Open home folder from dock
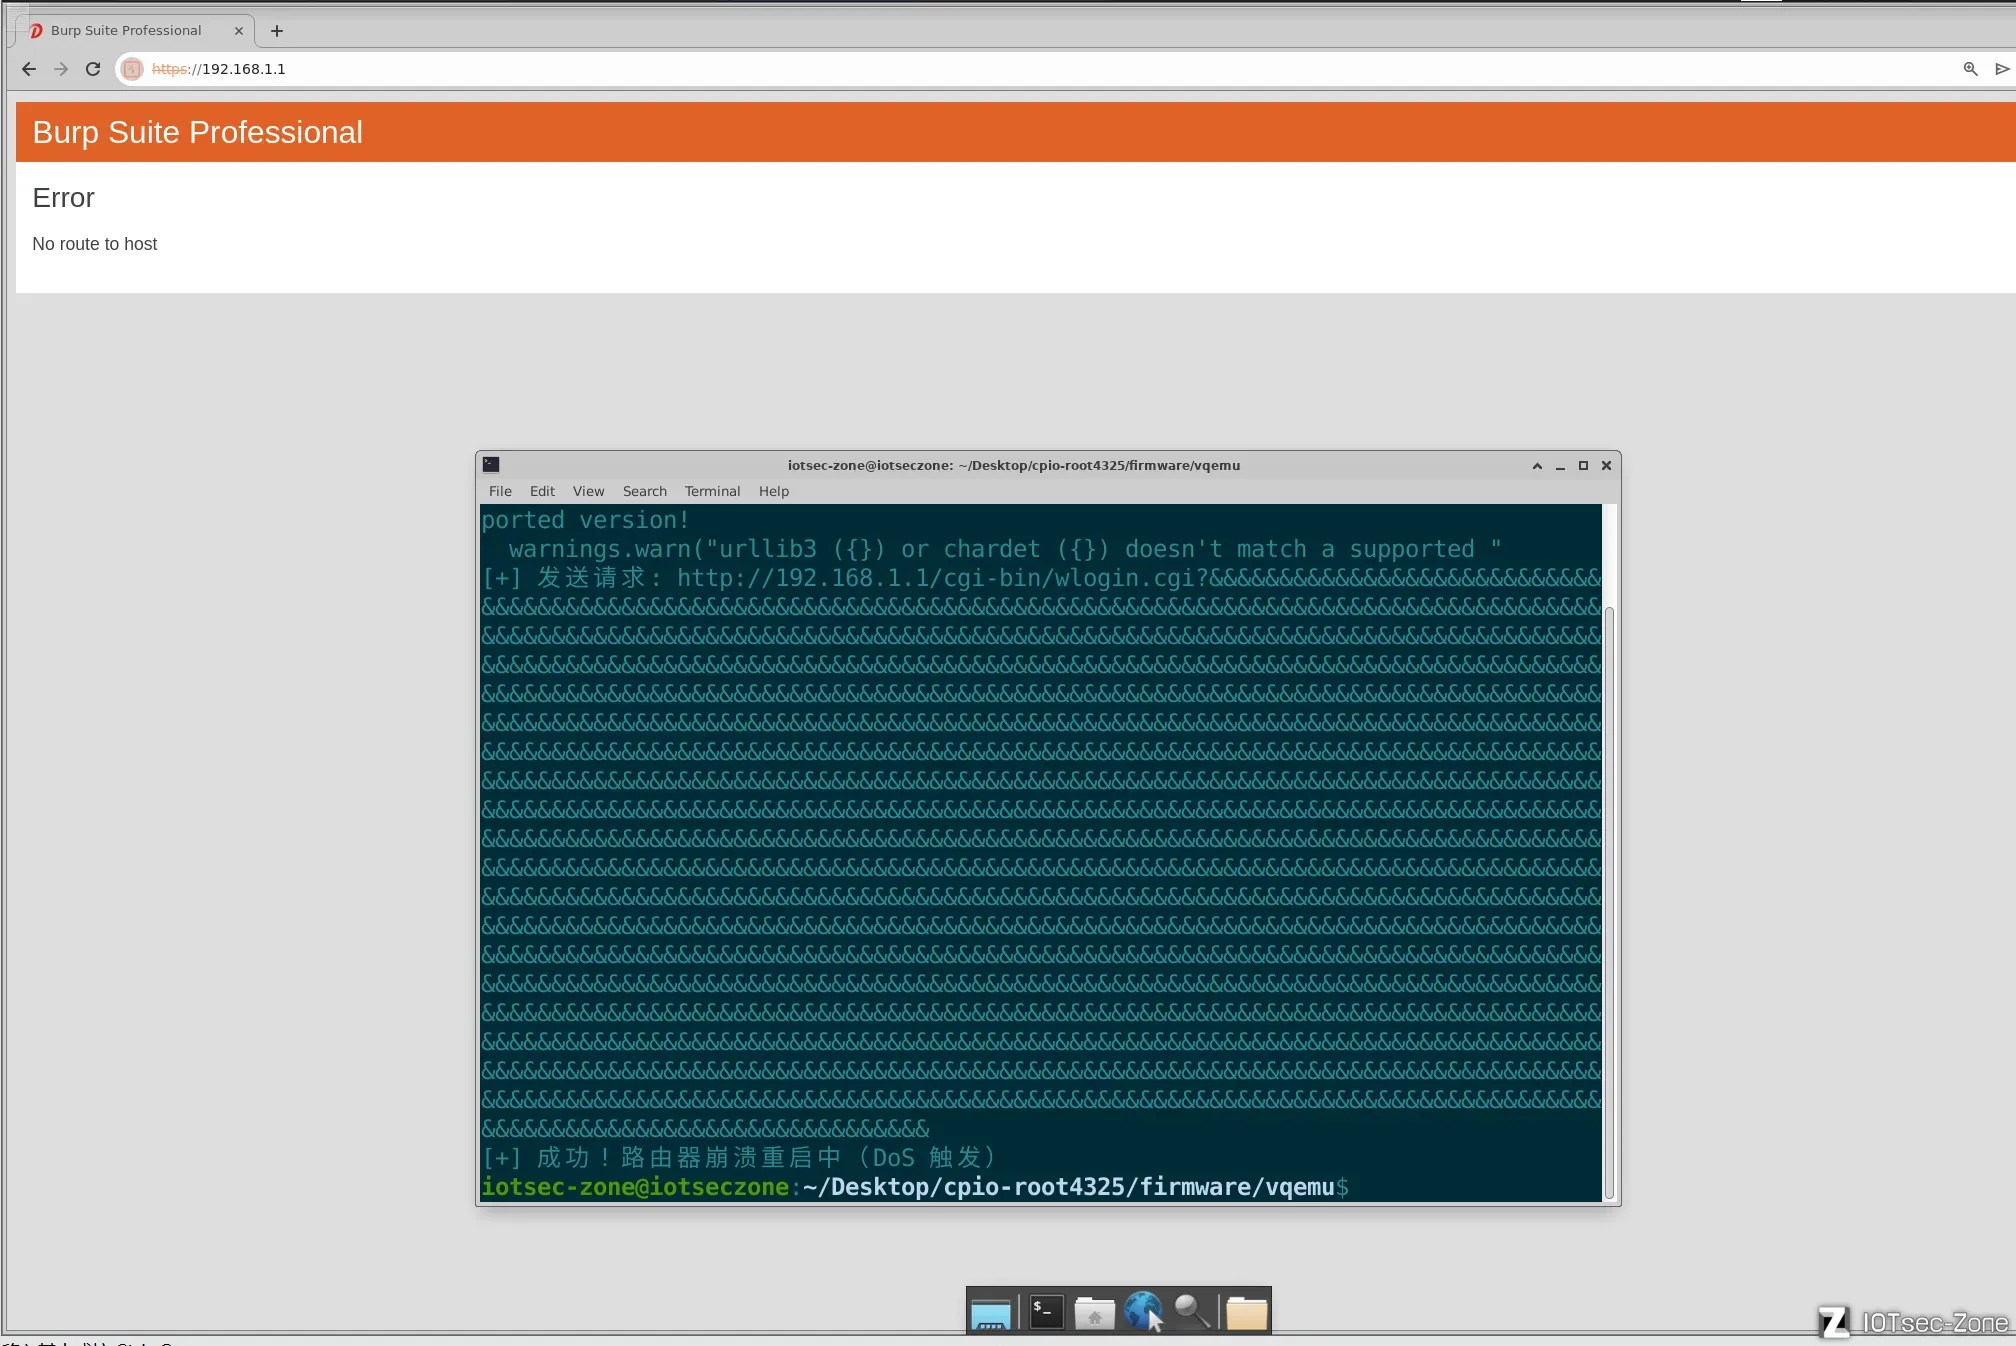Viewport: 2016px width, 1346px height. tap(1094, 1313)
